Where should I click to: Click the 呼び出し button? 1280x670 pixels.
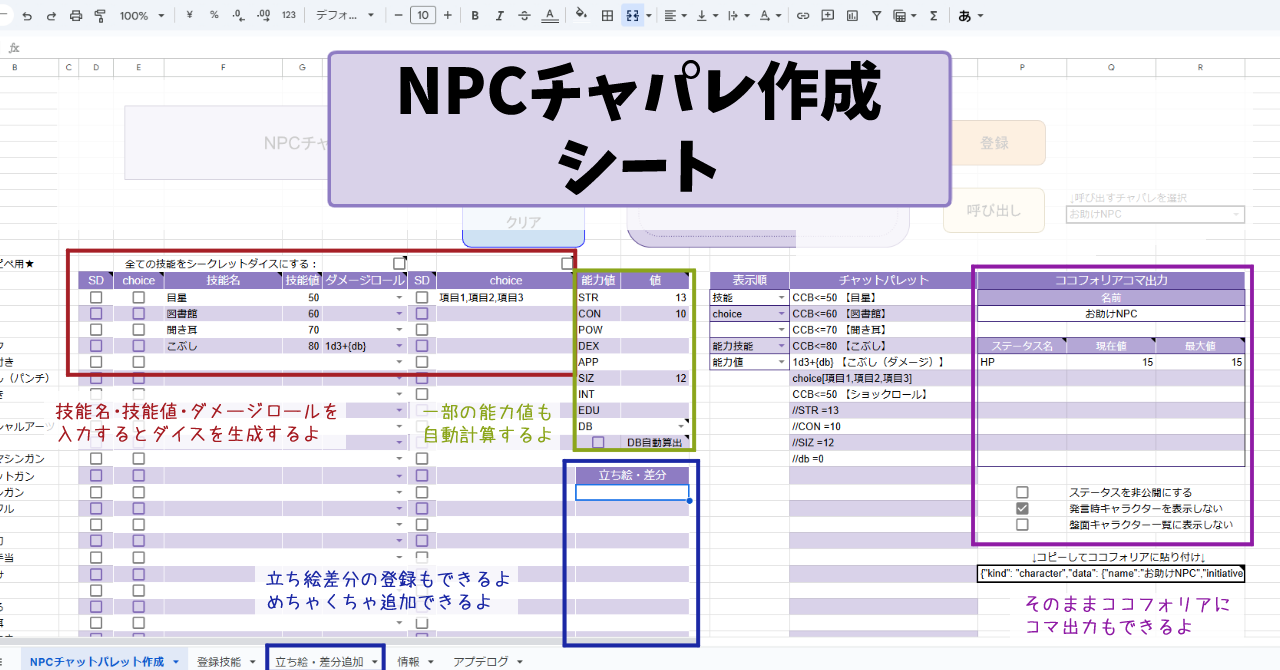993,210
